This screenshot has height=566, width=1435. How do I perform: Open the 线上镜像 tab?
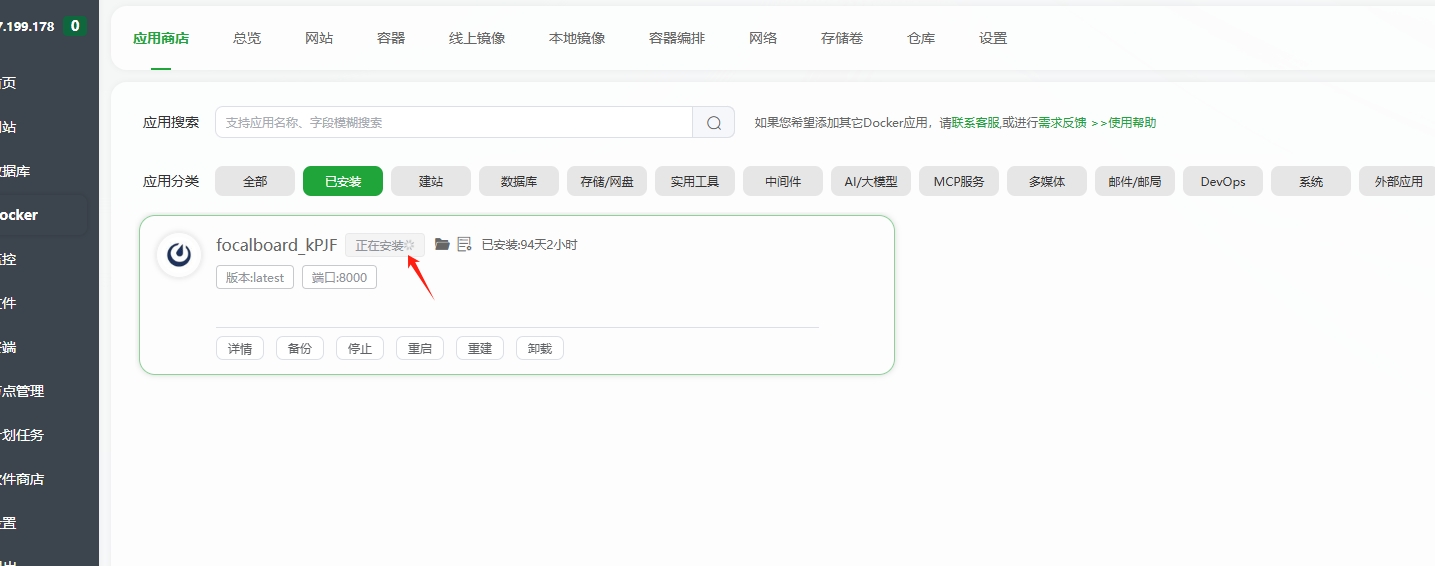[x=477, y=38]
